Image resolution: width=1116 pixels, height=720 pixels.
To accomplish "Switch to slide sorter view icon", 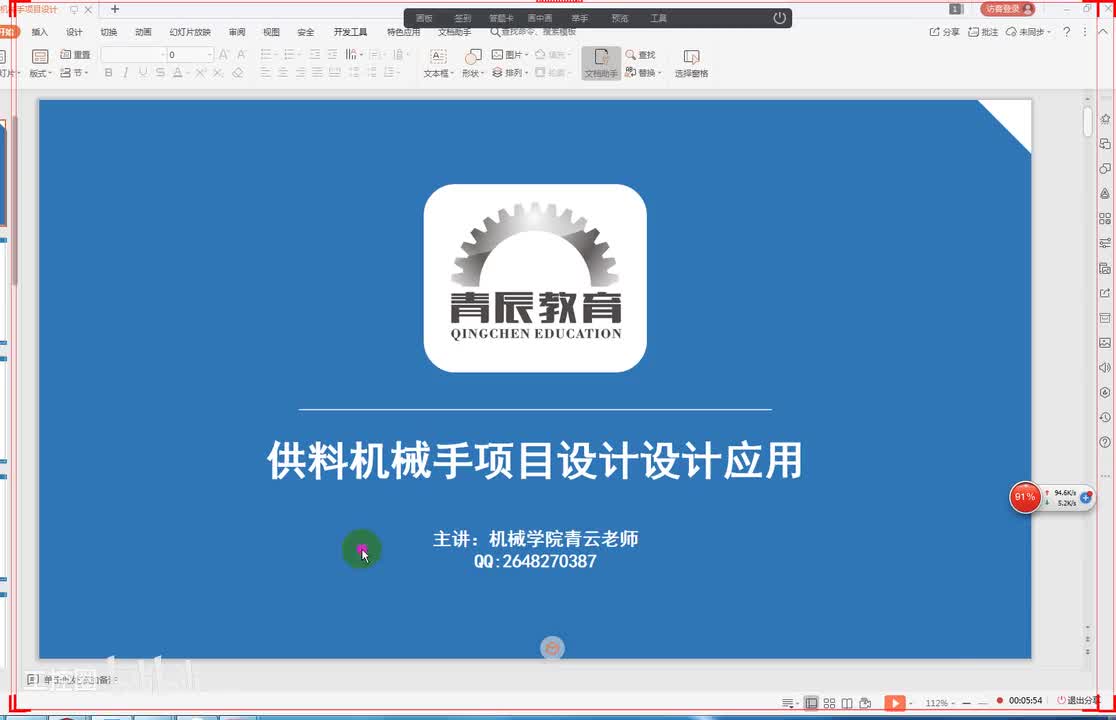I will click(x=829, y=703).
